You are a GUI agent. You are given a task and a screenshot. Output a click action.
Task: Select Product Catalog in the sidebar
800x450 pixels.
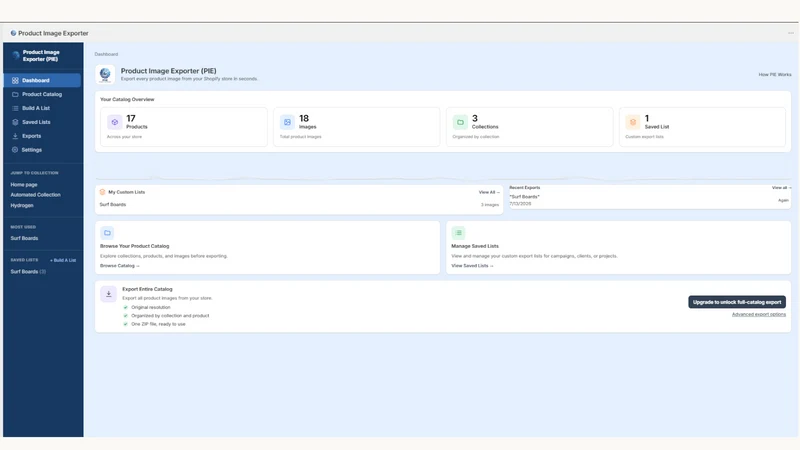point(42,94)
